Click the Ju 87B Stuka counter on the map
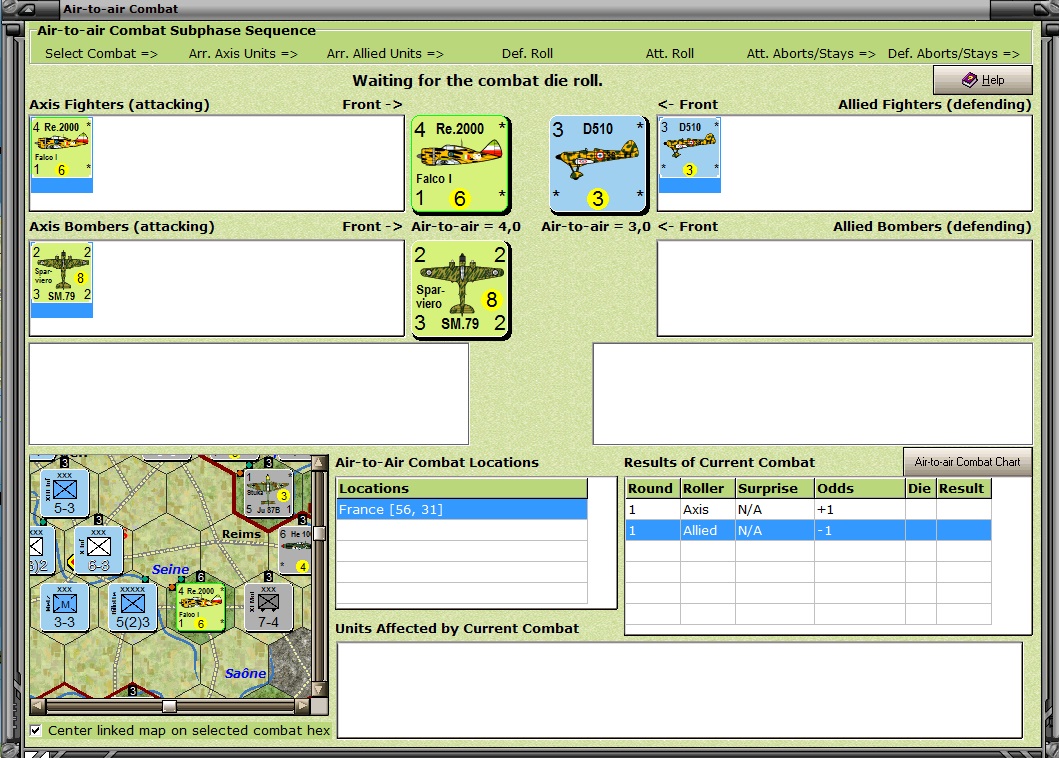The height and width of the screenshot is (758, 1059). pos(268,493)
